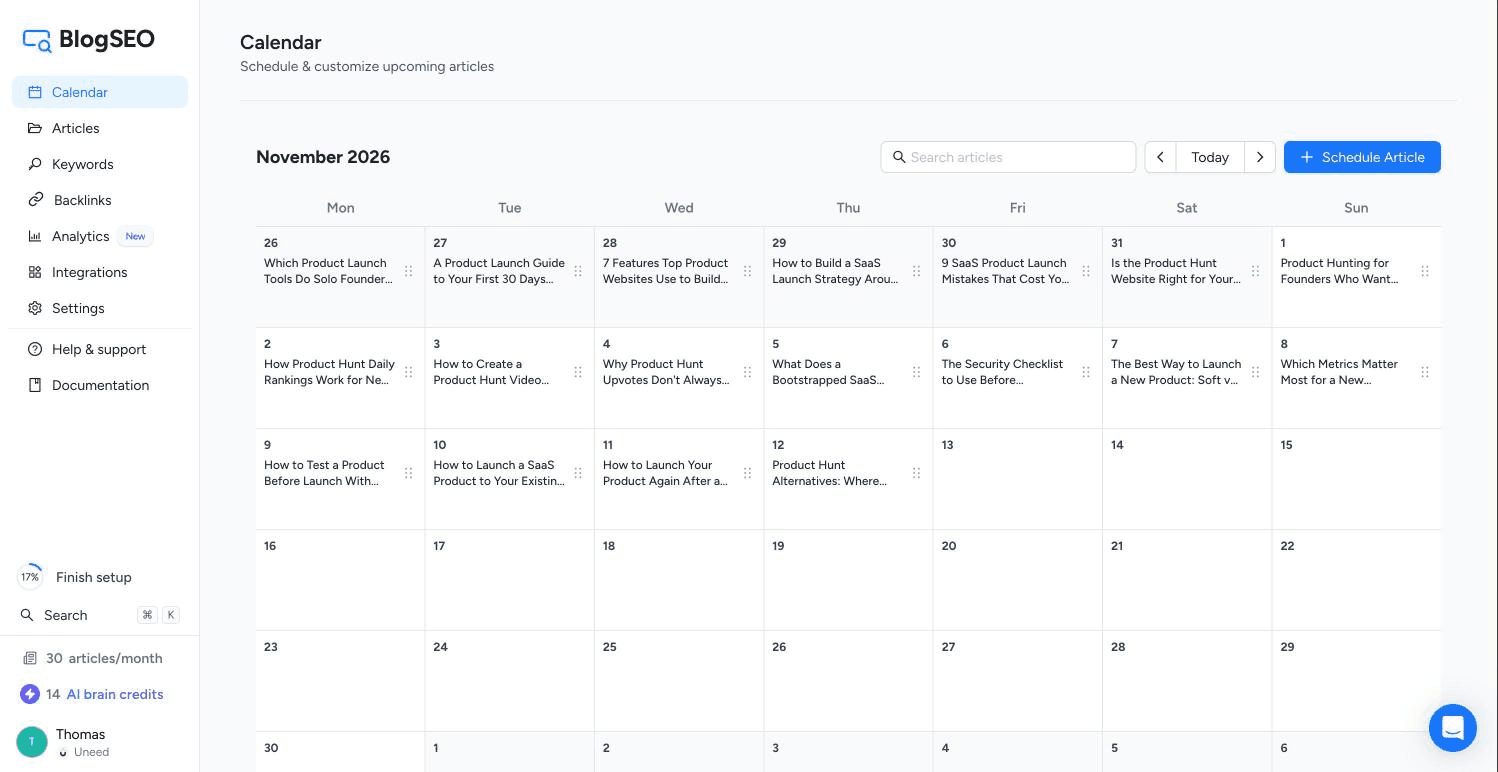Click the lightning AI brain credits icon
The width and height of the screenshot is (1498, 772).
point(30,694)
